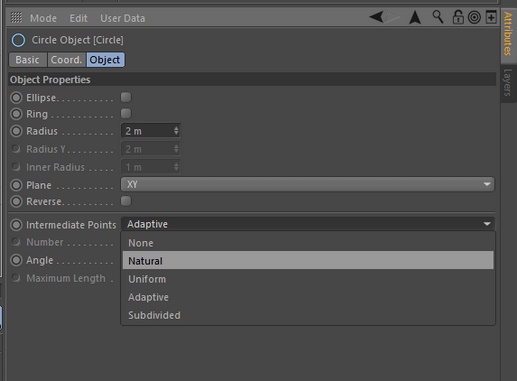The height and width of the screenshot is (381, 517).
Task: Open the Mode menu
Action: coord(43,18)
